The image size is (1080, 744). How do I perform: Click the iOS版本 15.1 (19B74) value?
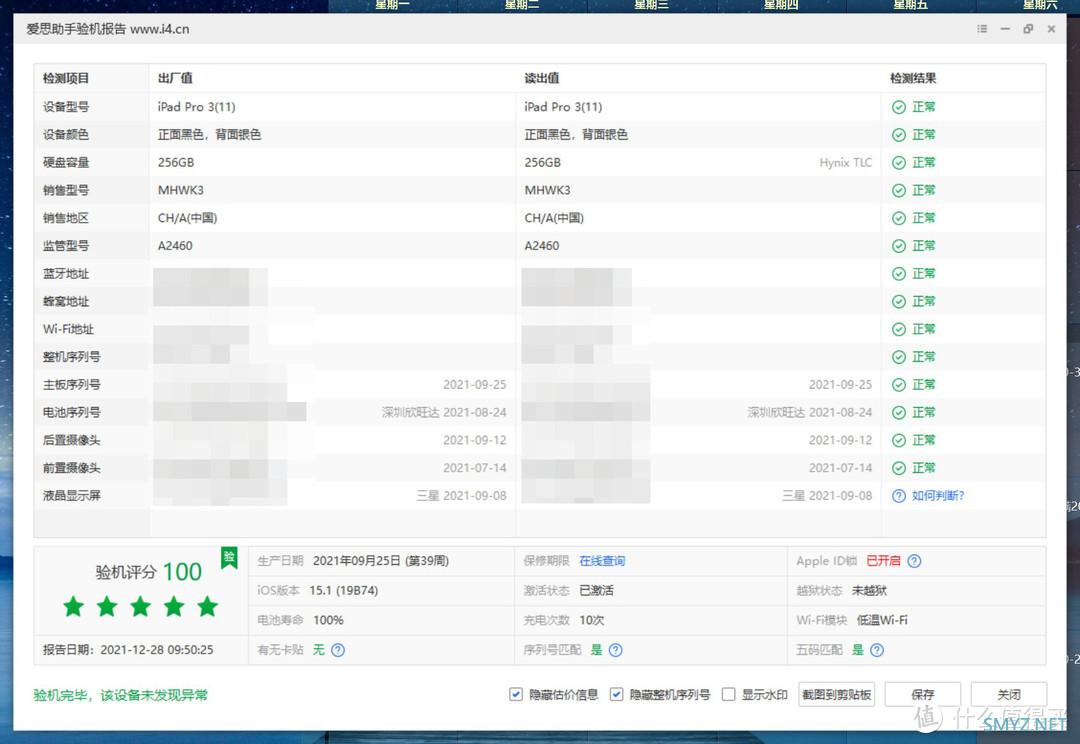(344, 590)
